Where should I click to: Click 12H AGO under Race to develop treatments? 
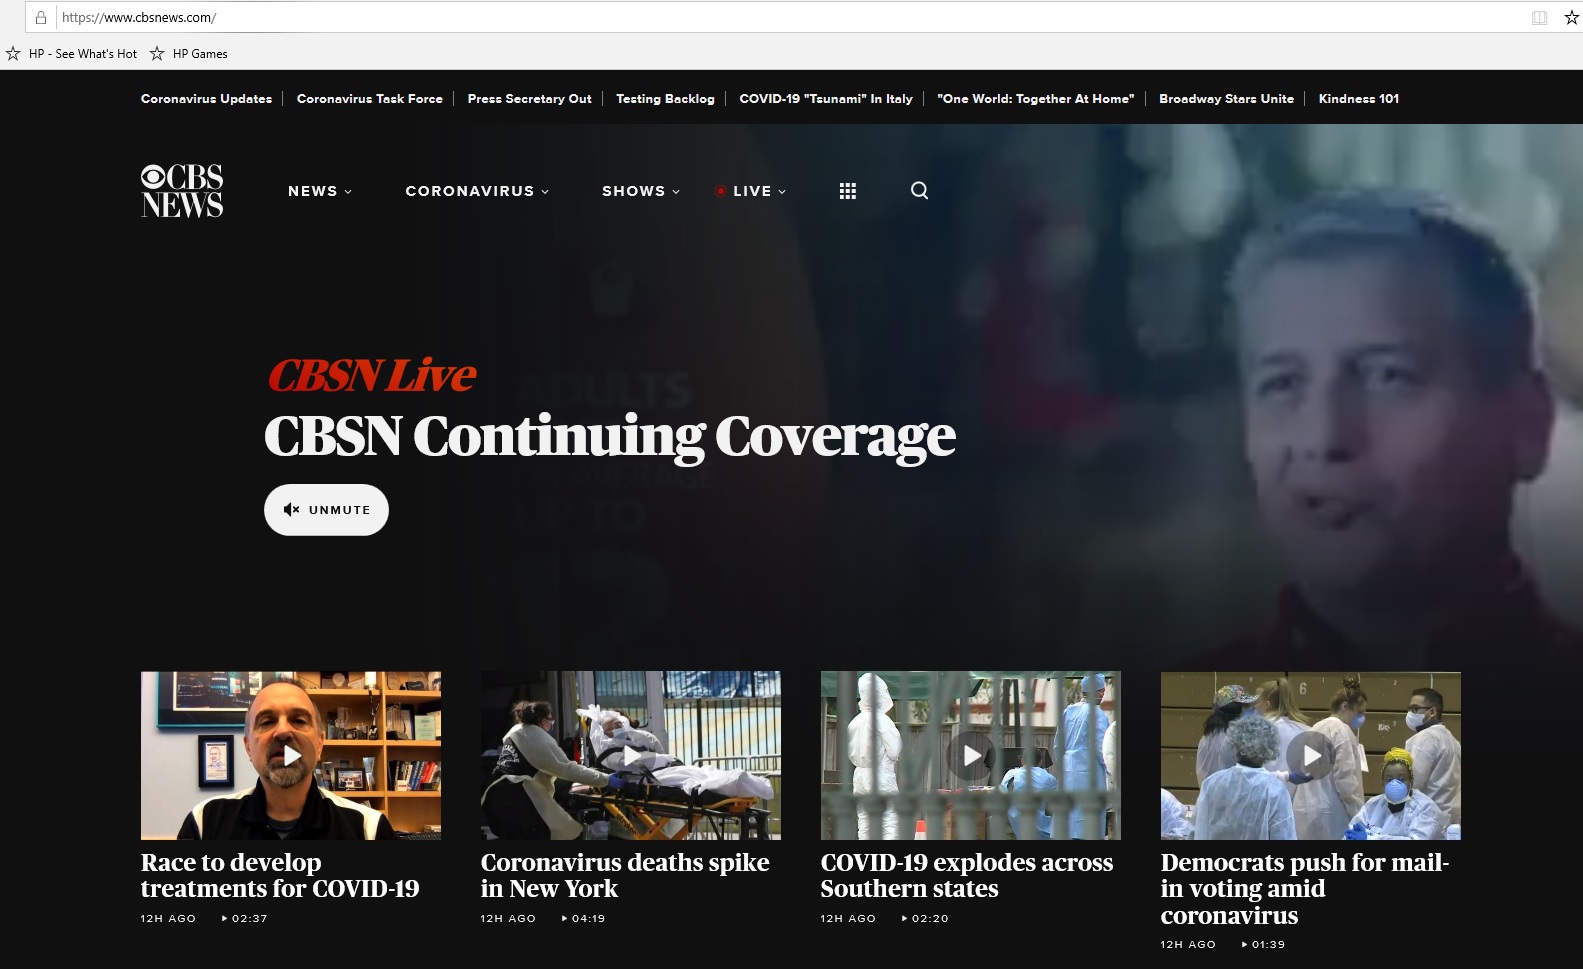coord(168,918)
